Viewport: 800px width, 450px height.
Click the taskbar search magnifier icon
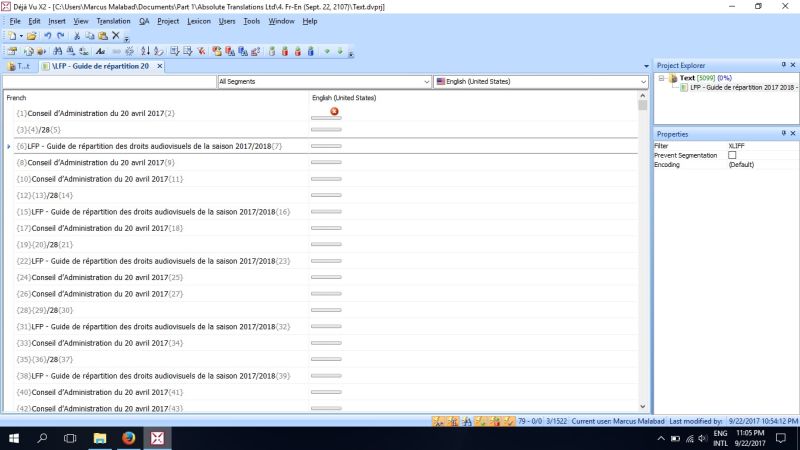(x=42, y=438)
